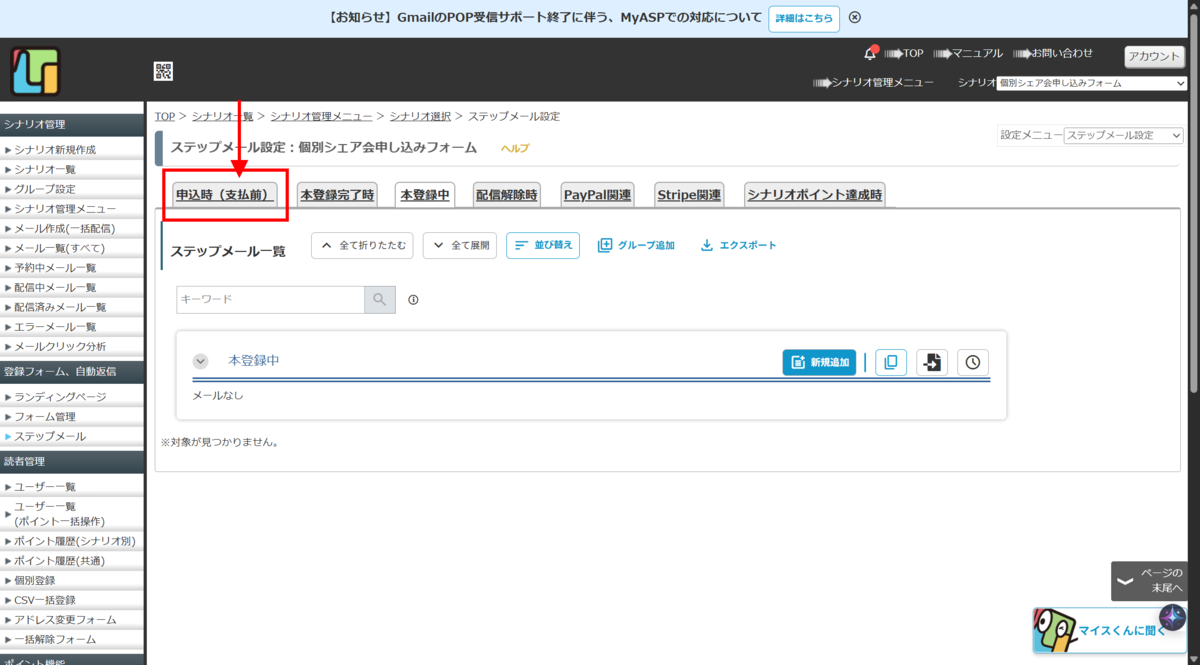Switch to 本登録中 tab
Viewport: 1200px width, 665px height.
pyautogui.click(x=425, y=195)
